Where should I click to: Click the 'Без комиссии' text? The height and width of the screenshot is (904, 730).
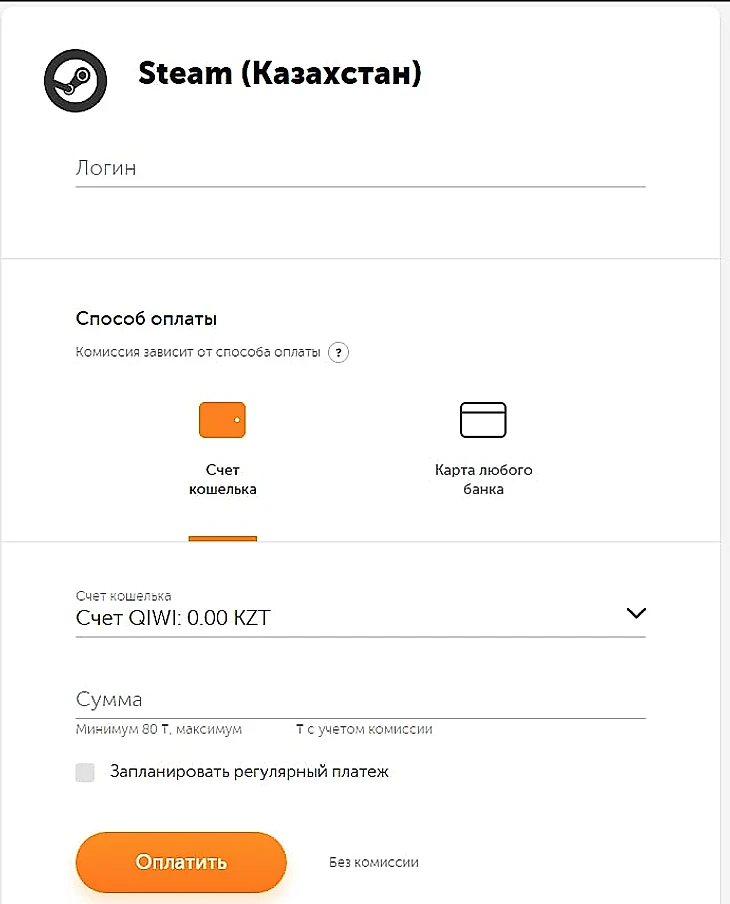pyautogui.click(x=374, y=862)
